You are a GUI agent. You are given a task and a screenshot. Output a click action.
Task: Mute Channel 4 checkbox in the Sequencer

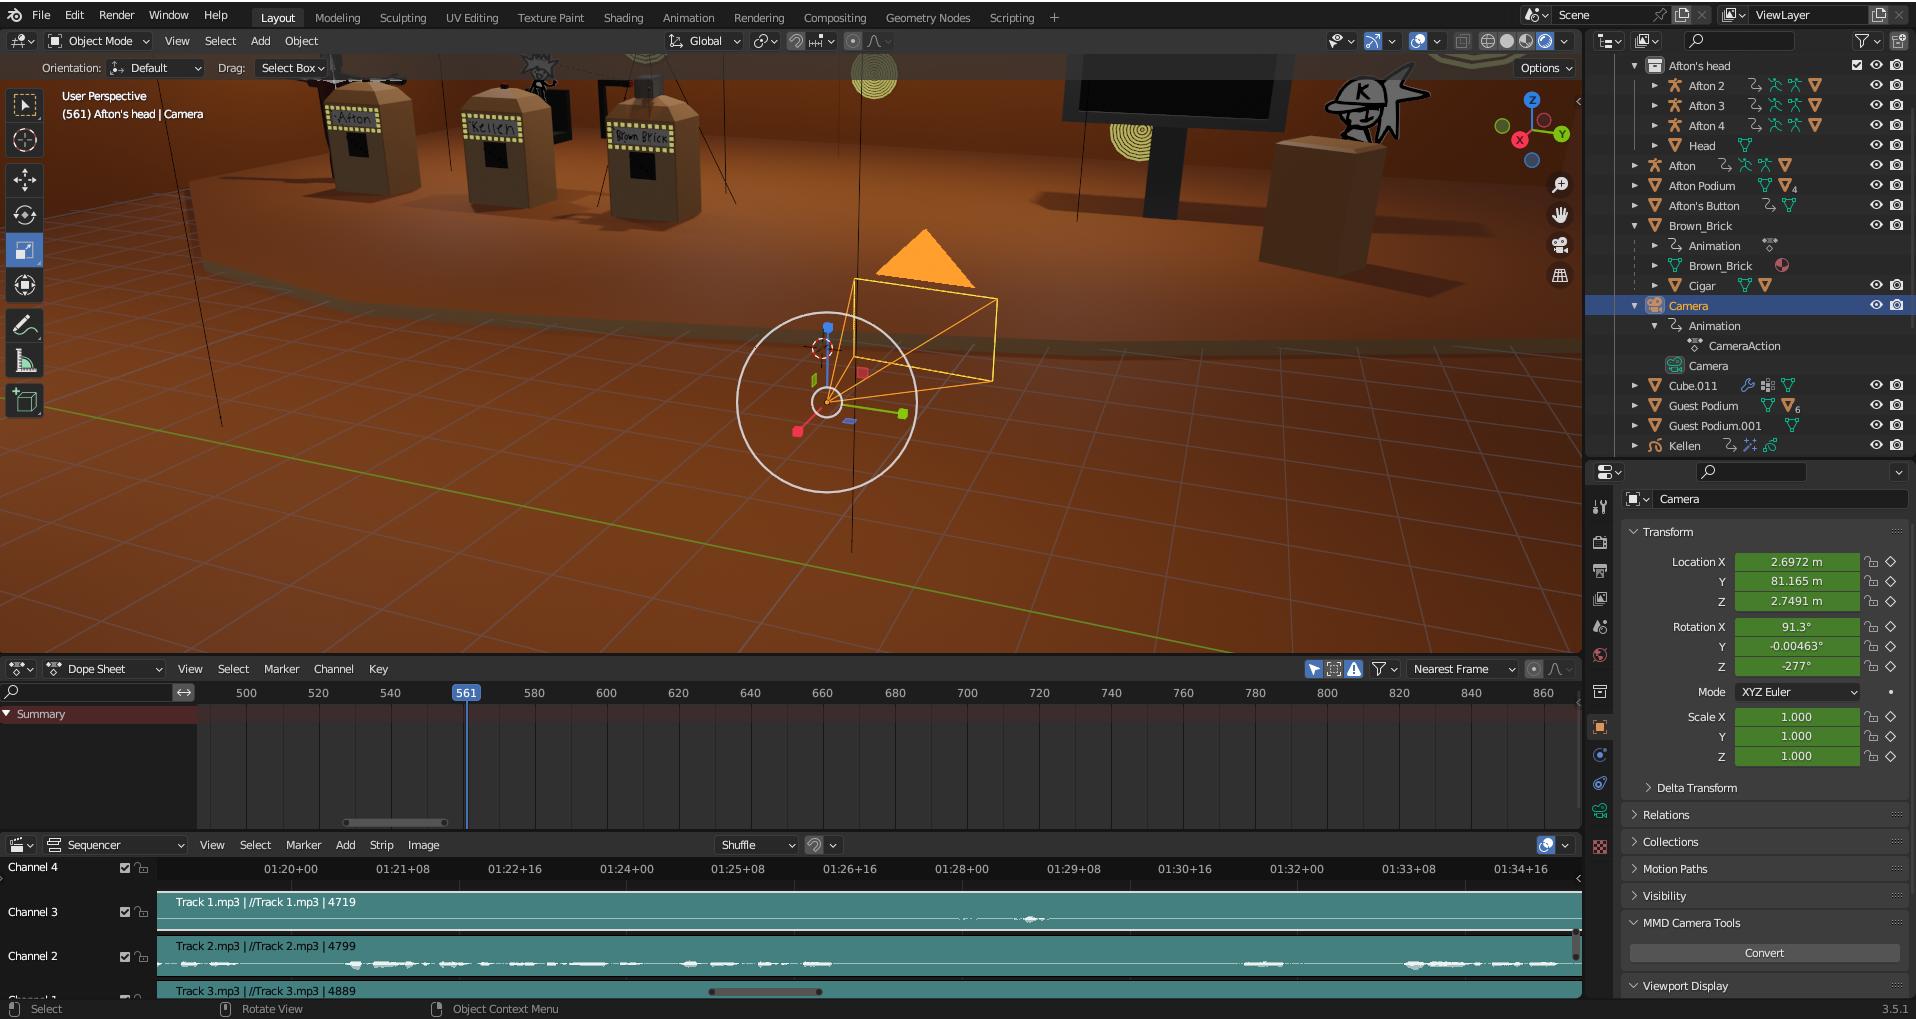click(x=125, y=868)
